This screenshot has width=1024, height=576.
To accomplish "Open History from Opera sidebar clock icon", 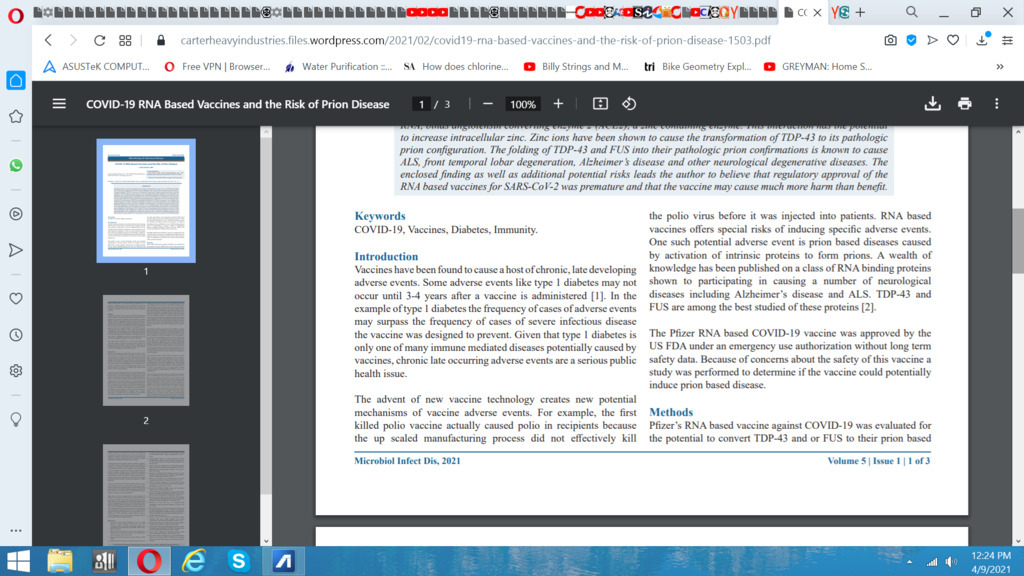I will 16,334.
